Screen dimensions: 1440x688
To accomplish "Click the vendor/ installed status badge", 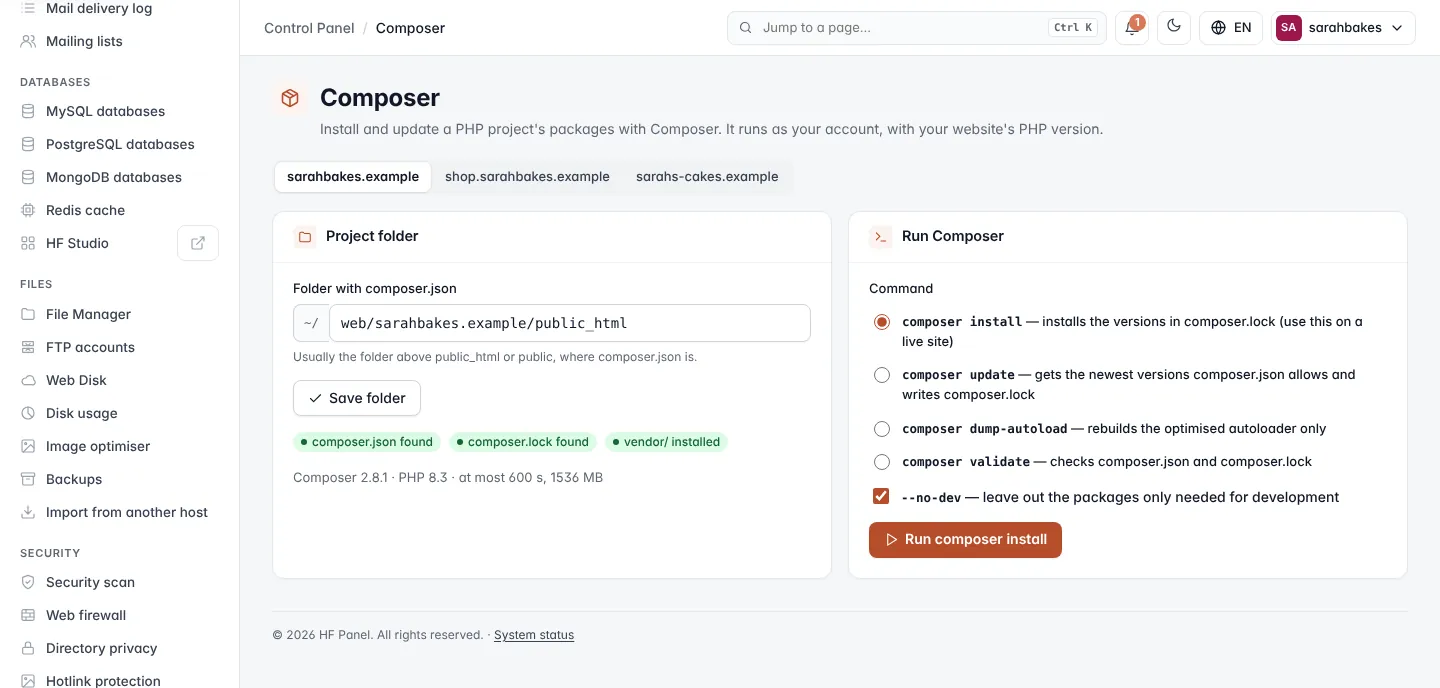I will pyautogui.click(x=666, y=442).
